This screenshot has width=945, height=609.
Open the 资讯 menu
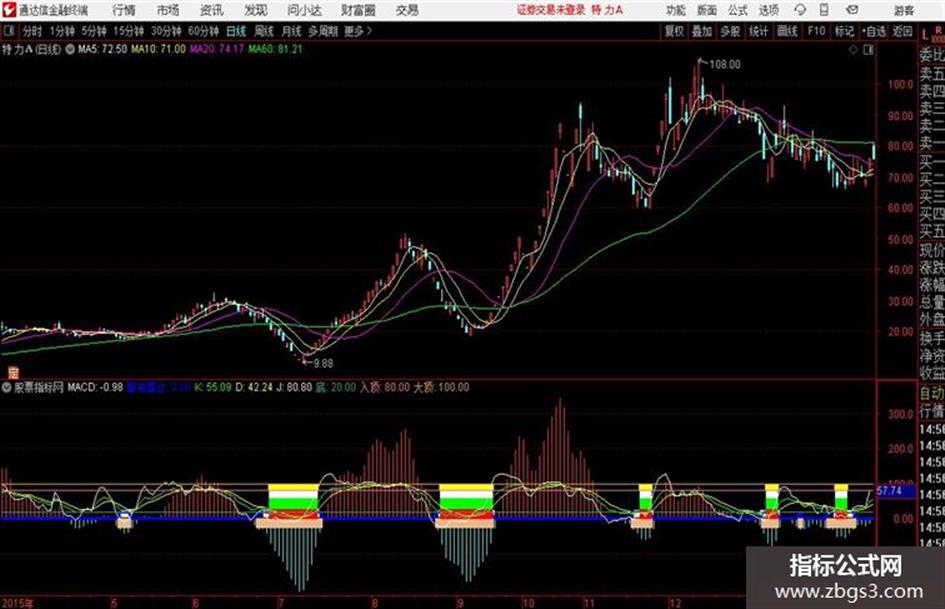point(212,10)
